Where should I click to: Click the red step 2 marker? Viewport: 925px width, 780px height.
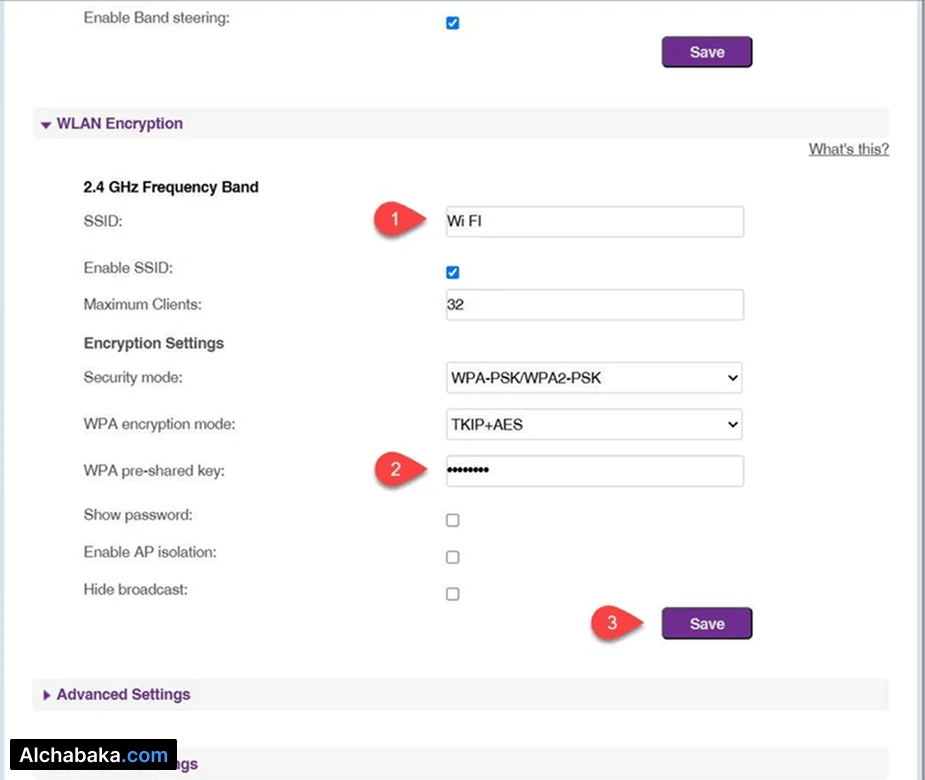pos(394,470)
